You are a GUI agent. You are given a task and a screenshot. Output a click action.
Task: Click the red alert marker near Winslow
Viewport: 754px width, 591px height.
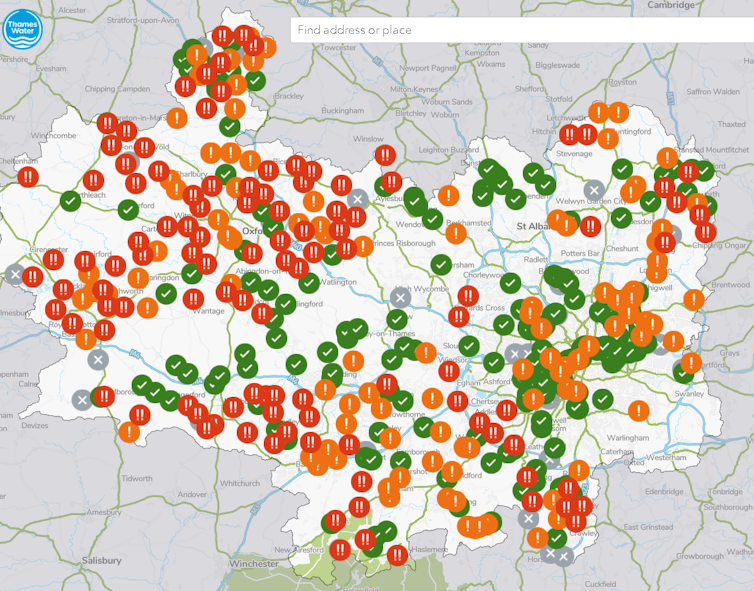point(385,155)
